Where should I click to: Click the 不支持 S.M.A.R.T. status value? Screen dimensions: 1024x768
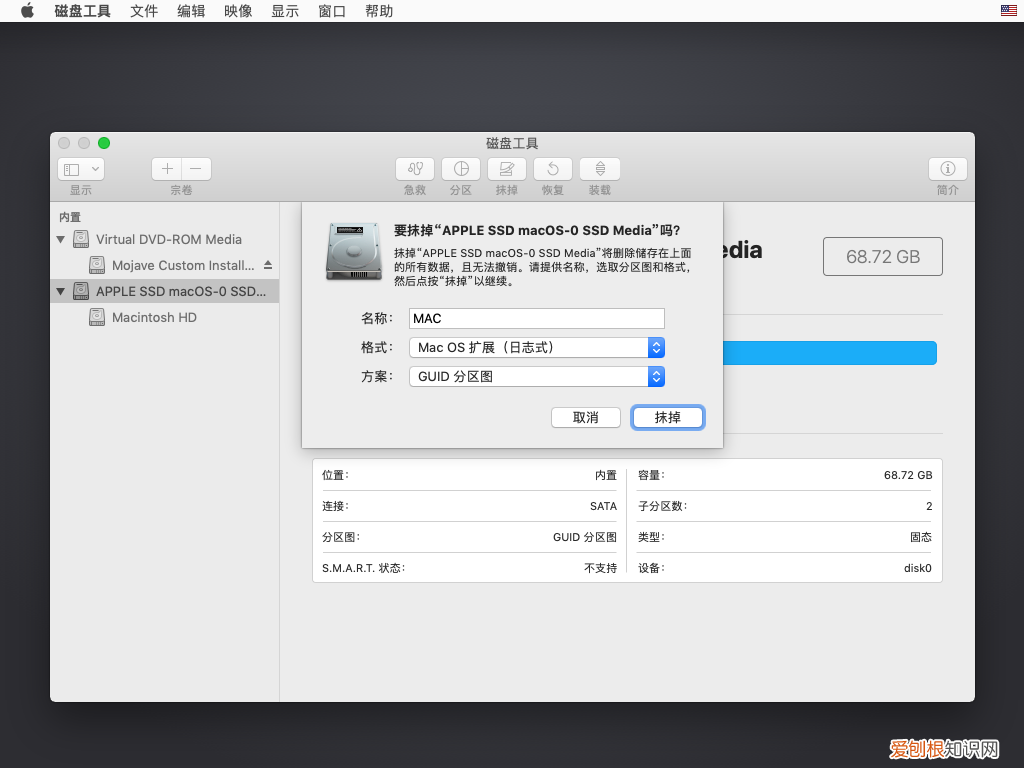600,568
